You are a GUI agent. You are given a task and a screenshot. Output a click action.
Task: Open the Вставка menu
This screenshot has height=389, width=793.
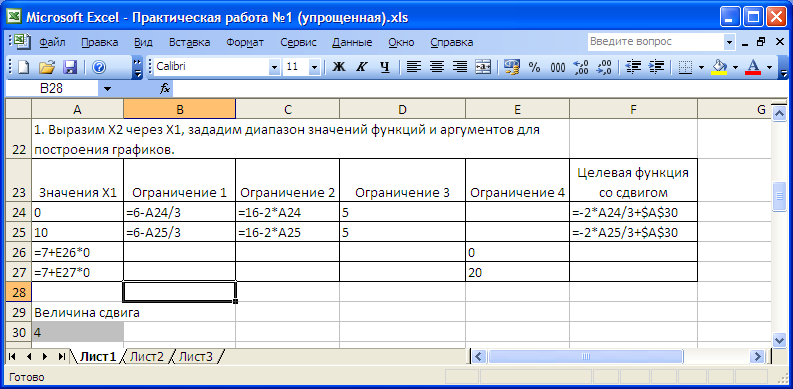coord(190,42)
